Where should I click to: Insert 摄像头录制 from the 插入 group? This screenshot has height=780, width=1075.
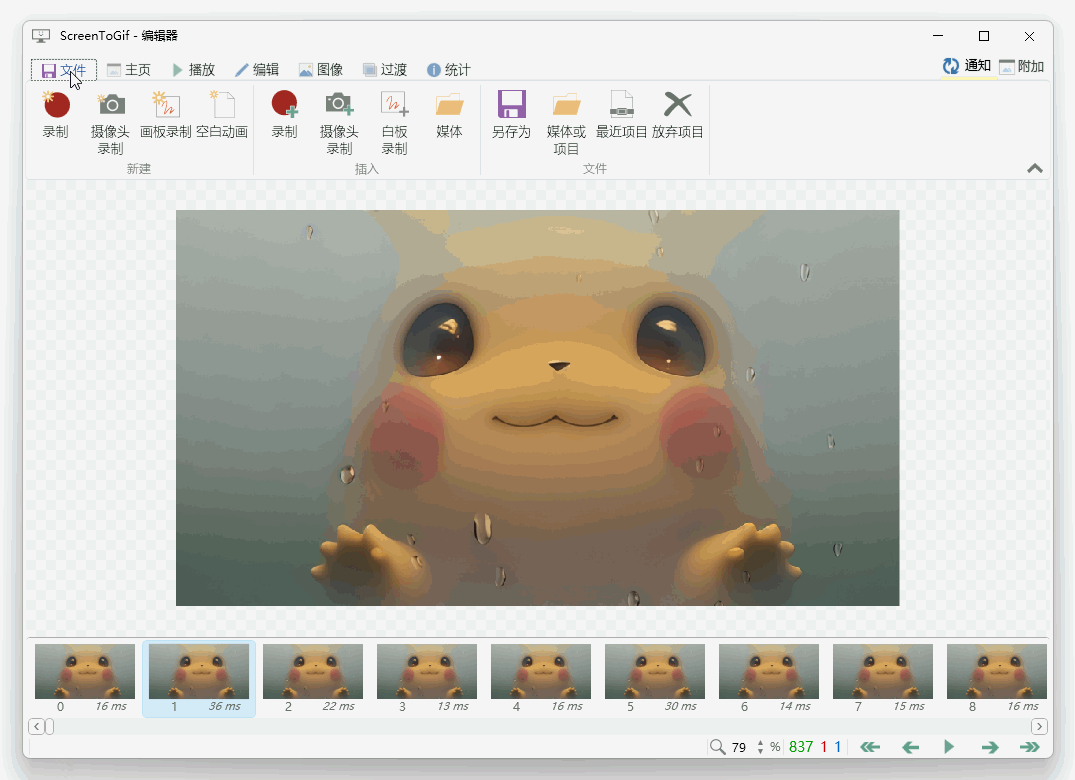pyautogui.click(x=339, y=123)
